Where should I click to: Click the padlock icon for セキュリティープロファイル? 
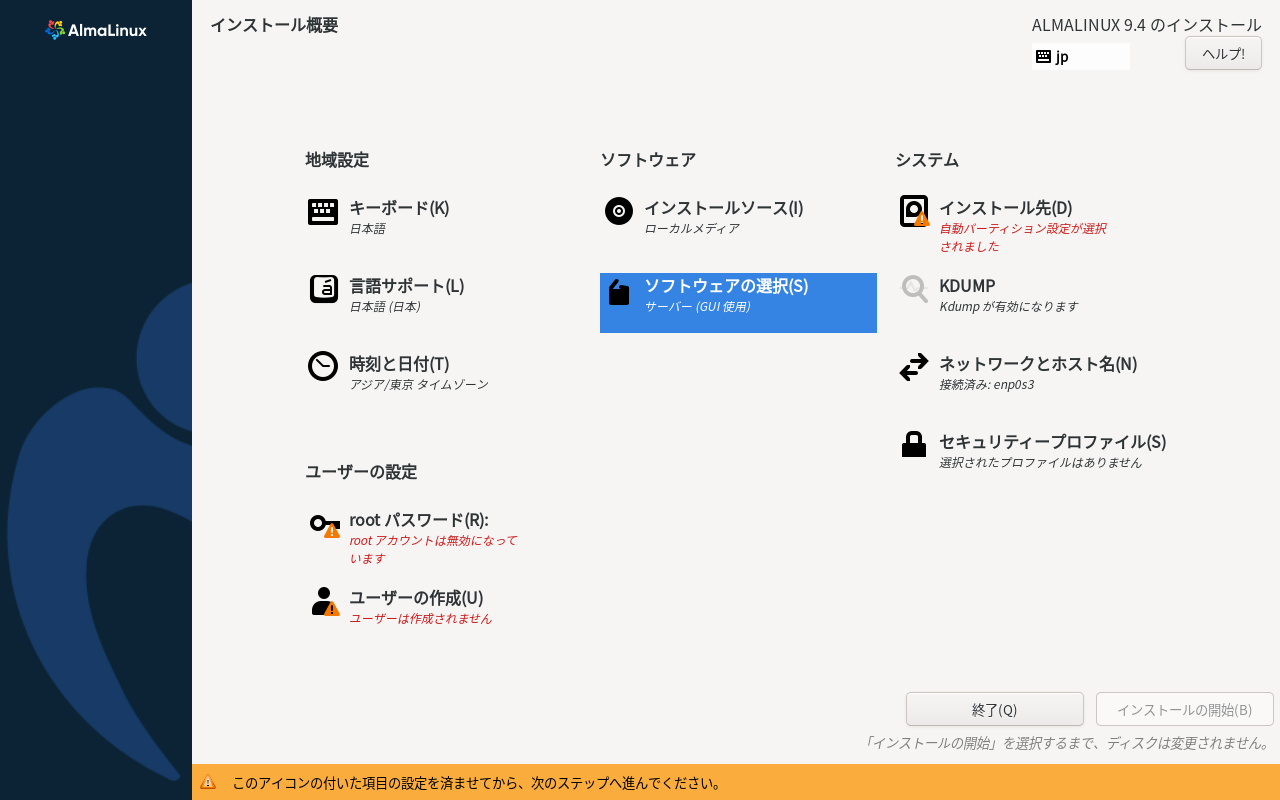pos(914,444)
